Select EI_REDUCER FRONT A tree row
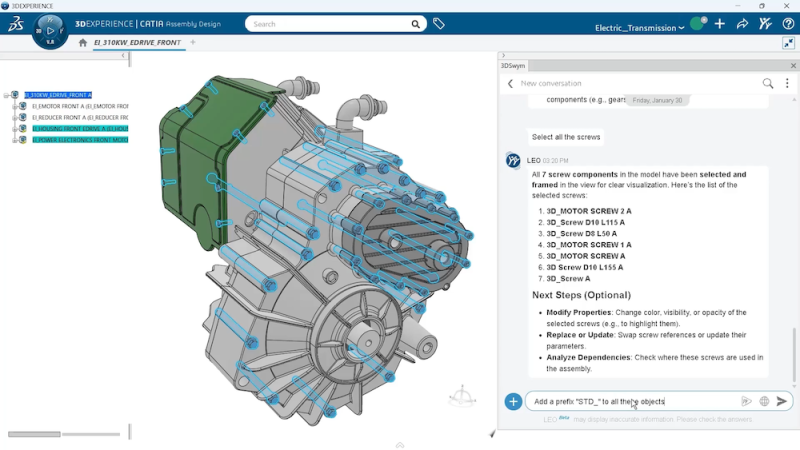The height and width of the screenshot is (450, 800). tap(80, 117)
